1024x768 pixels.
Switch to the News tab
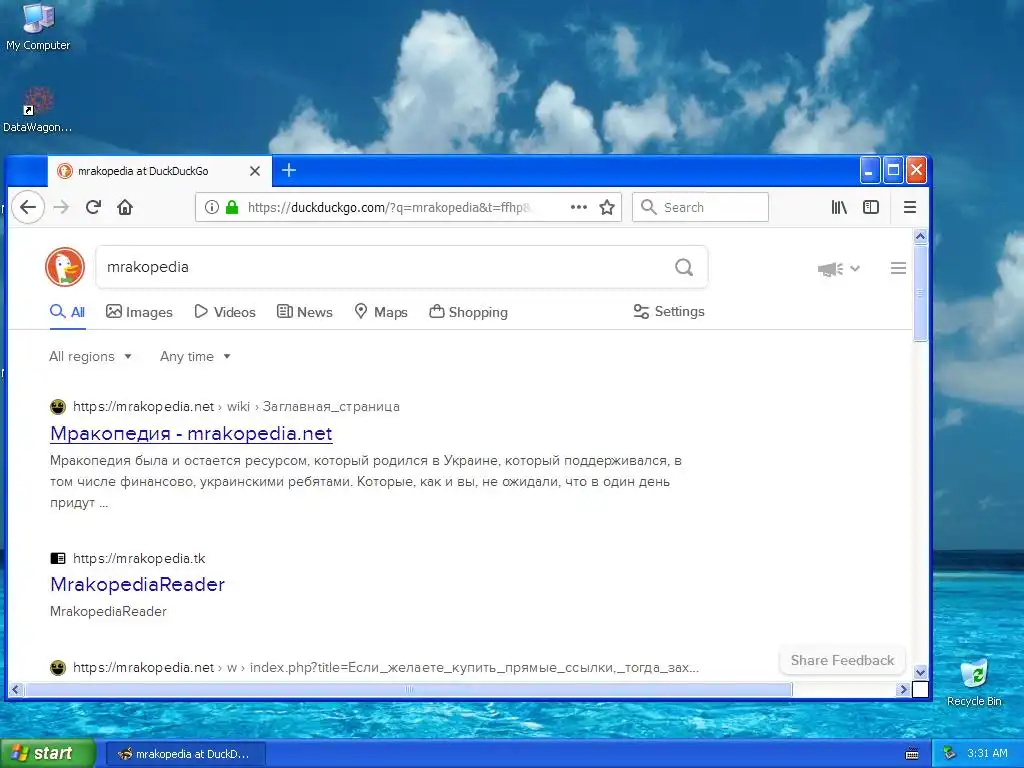(x=304, y=312)
